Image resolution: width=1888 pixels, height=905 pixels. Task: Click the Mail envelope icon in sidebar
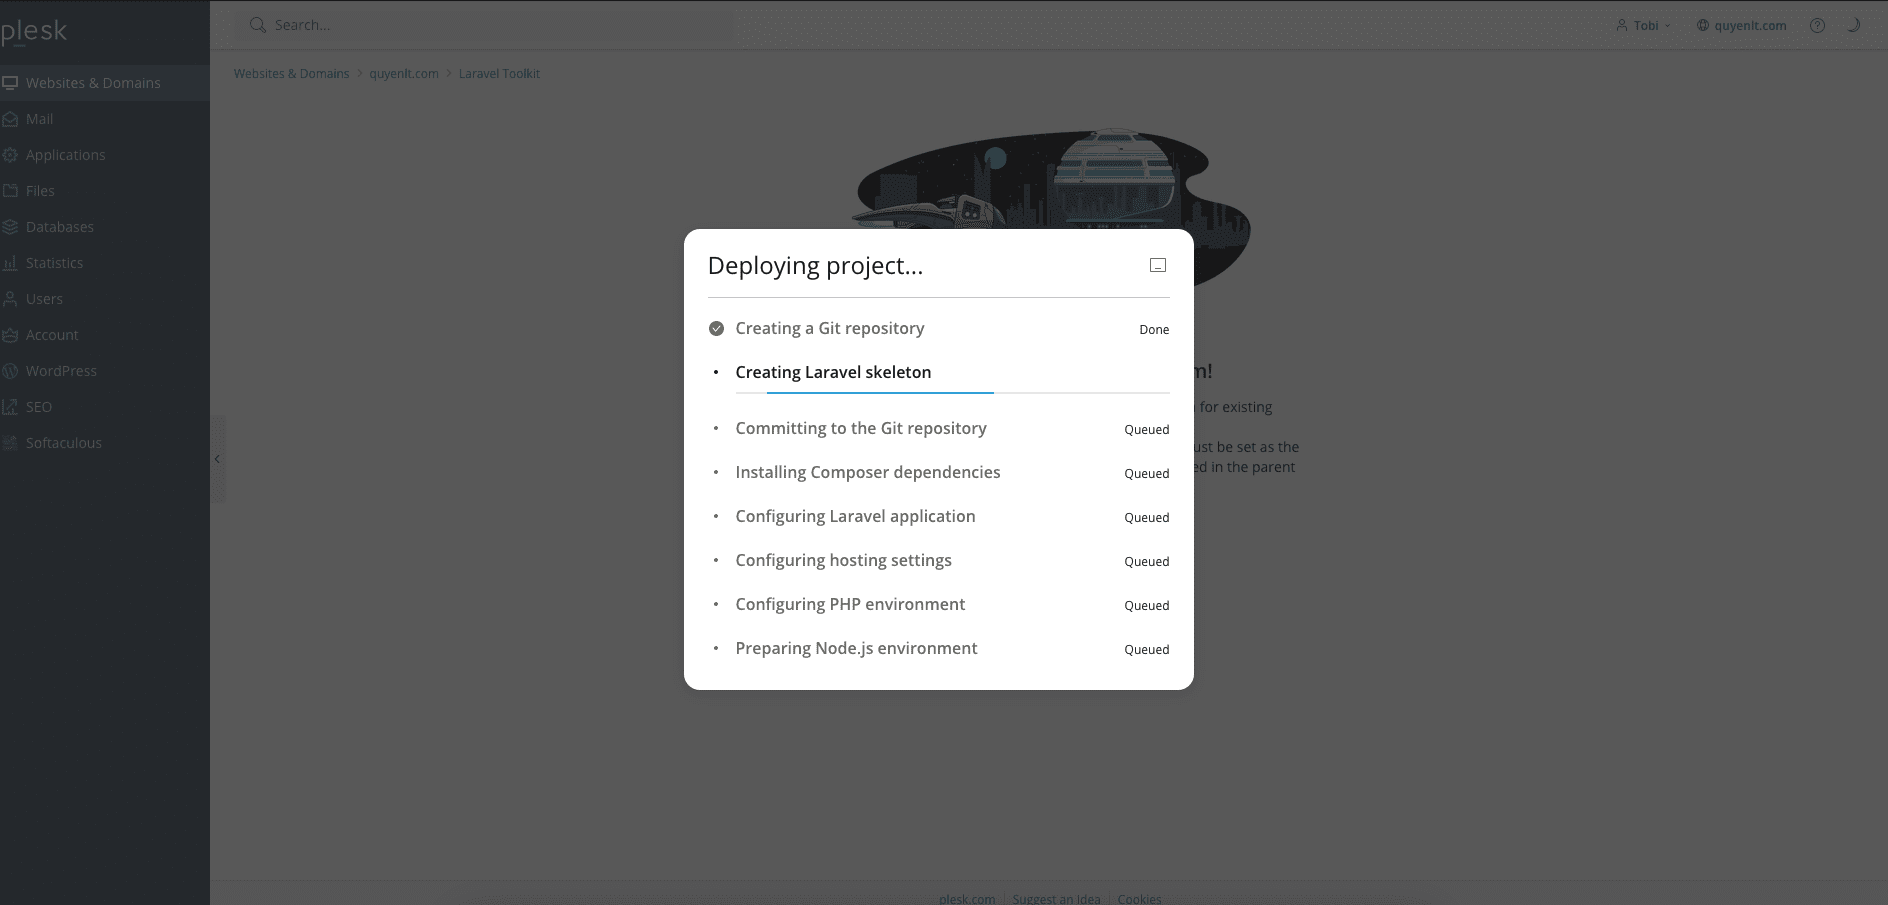tap(10, 119)
